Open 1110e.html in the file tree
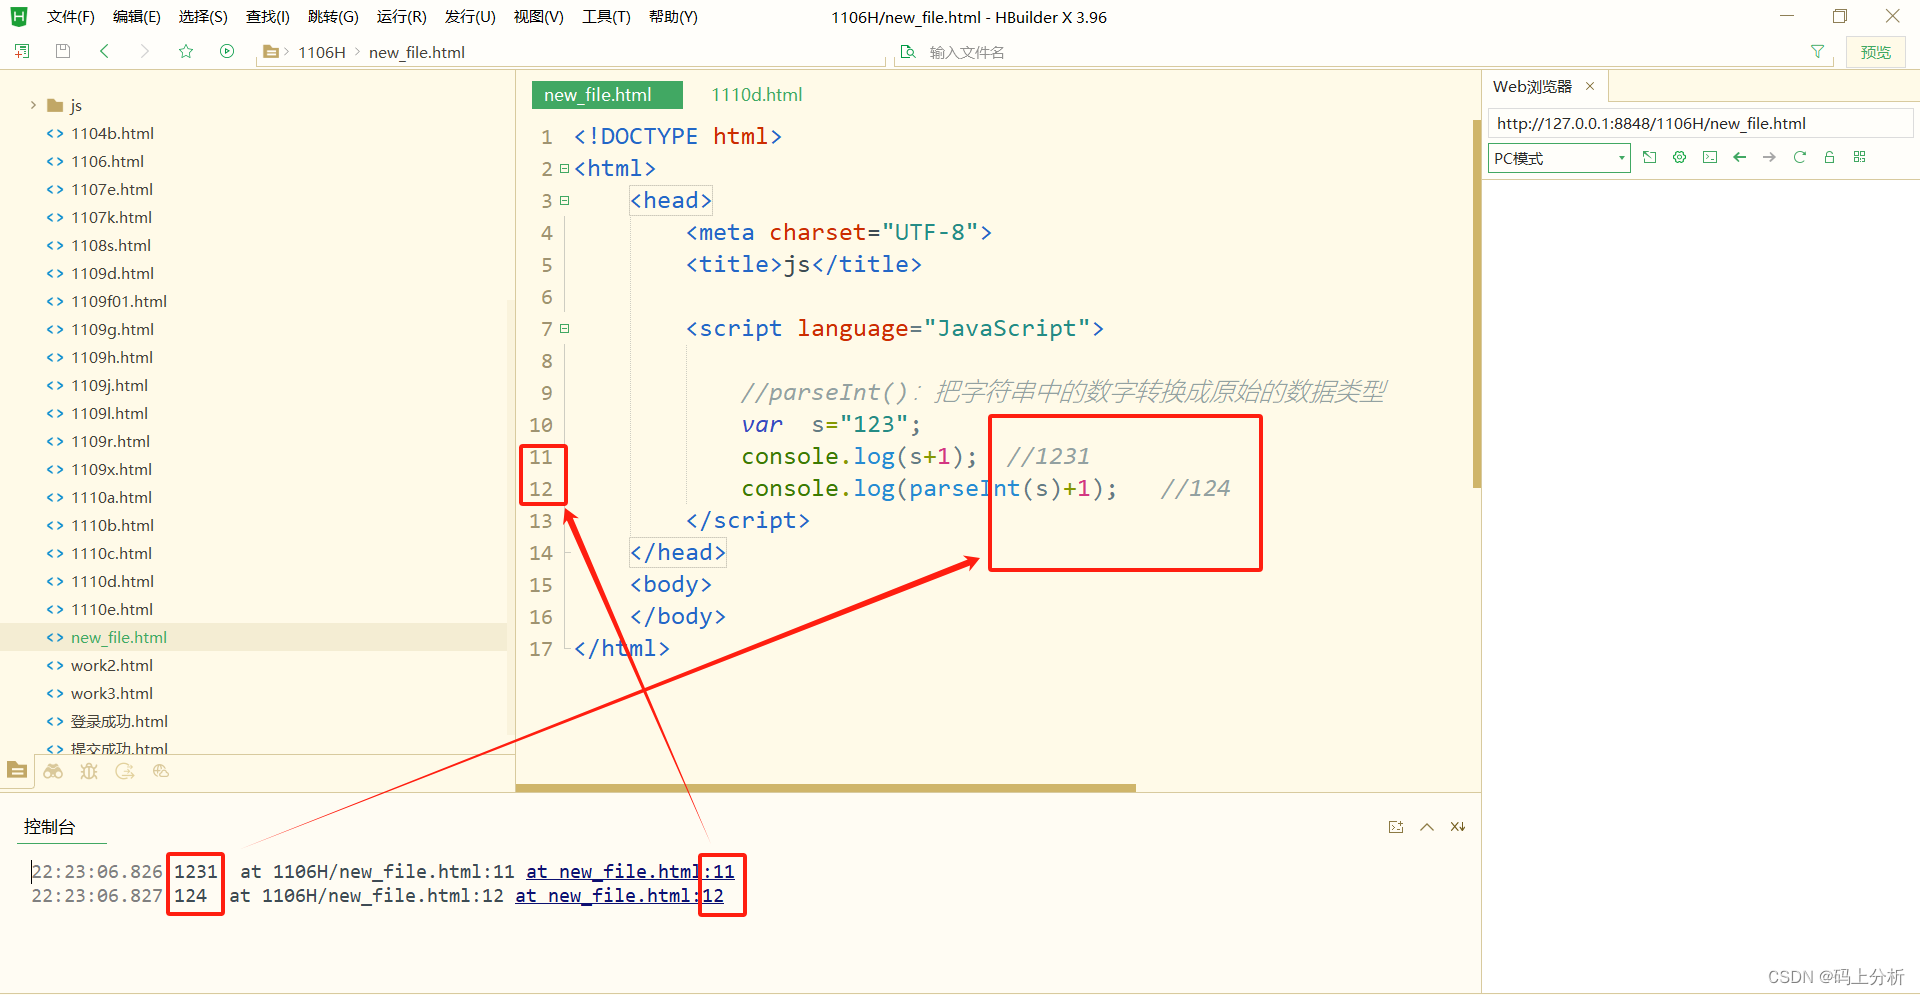 pyautogui.click(x=112, y=609)
